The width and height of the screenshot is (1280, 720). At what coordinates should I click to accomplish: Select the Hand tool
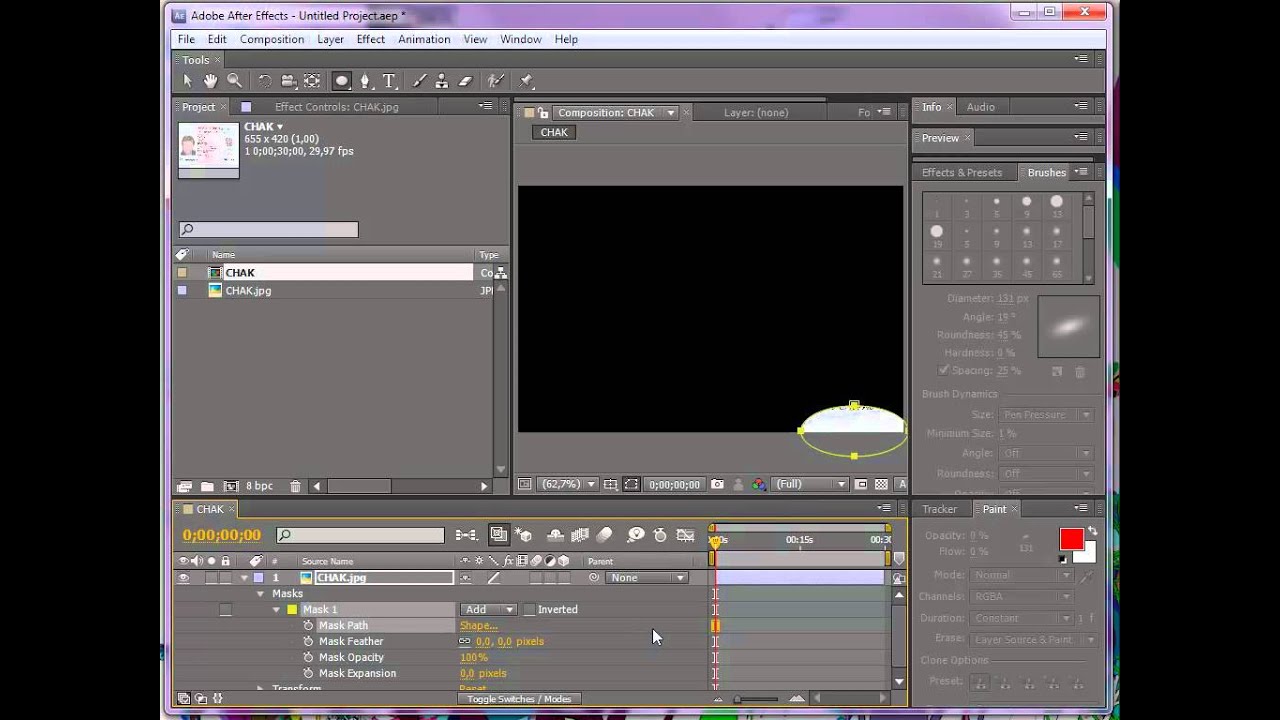tap(210, 81)
